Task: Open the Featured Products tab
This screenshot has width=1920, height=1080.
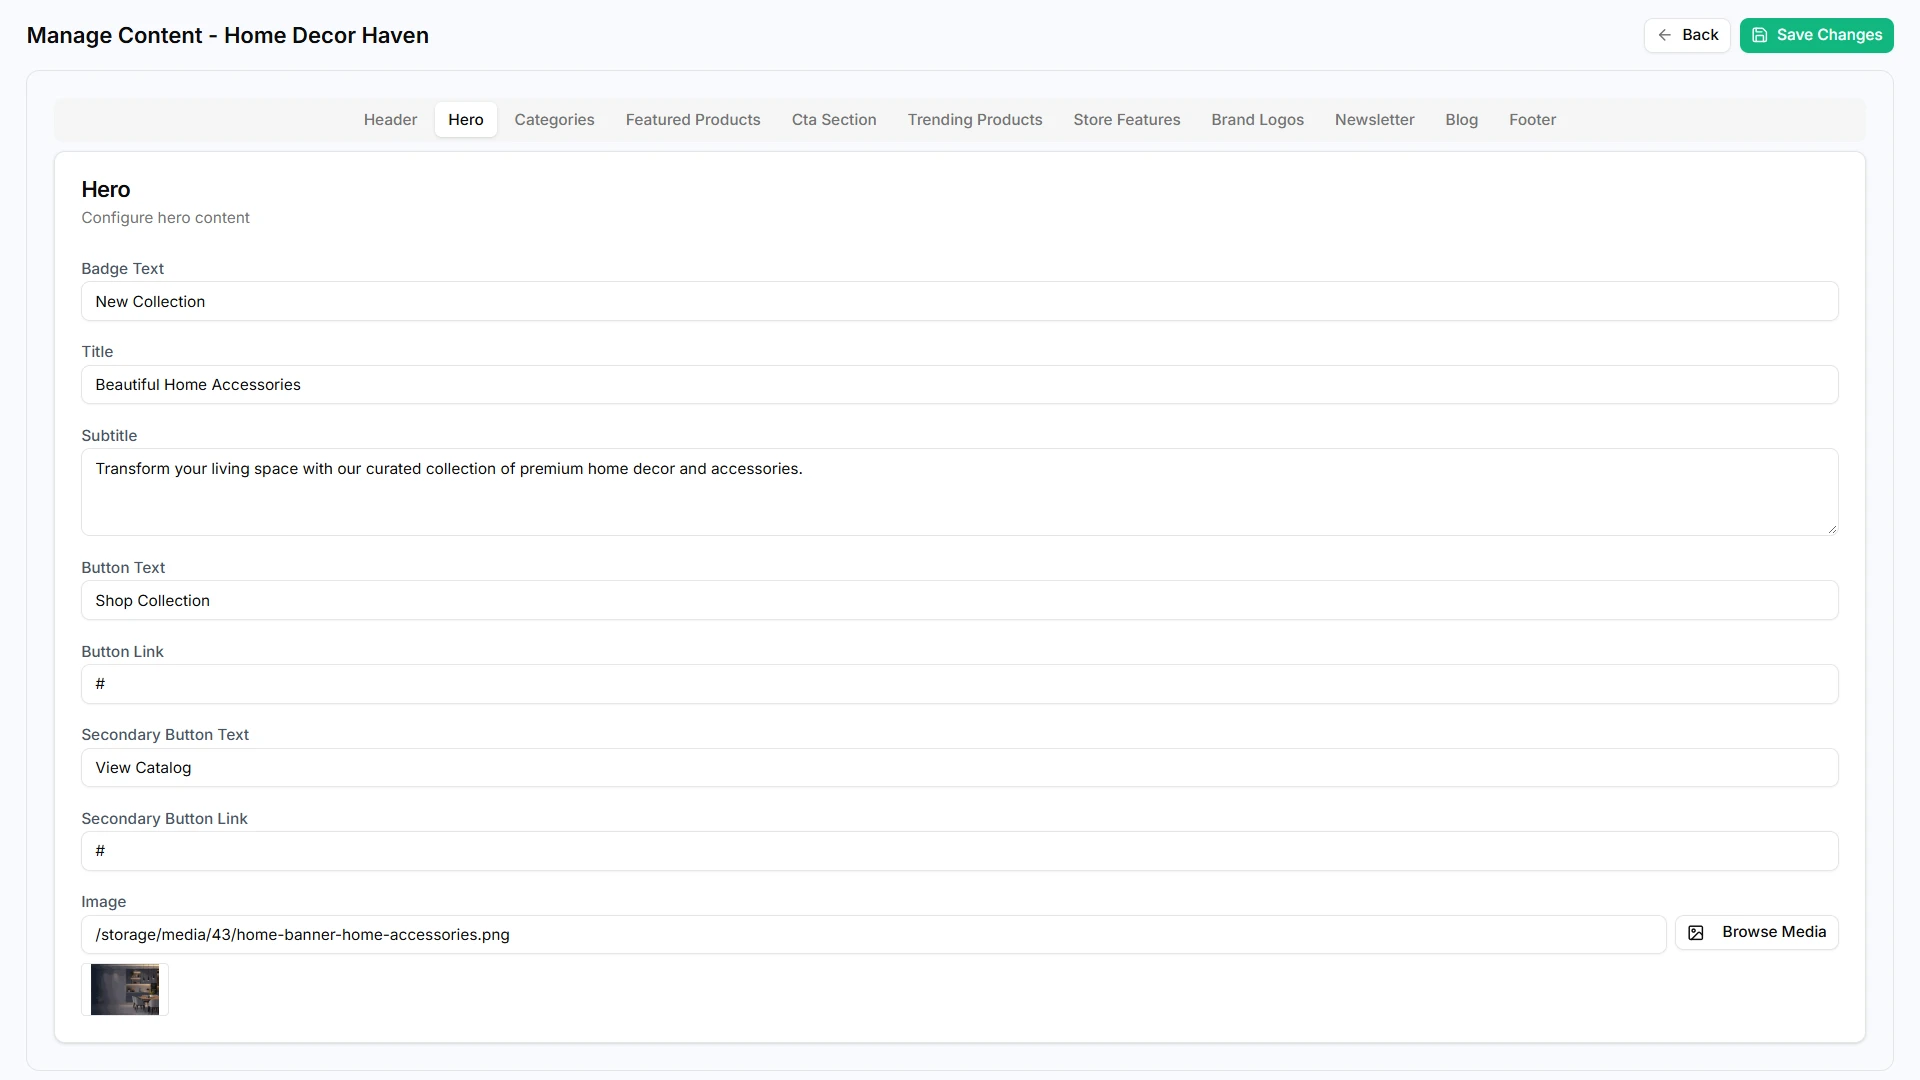Action: 693,120
